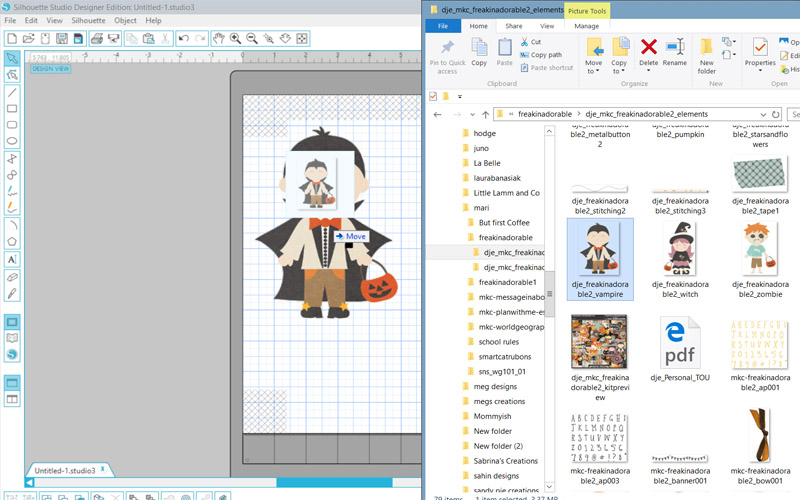Open the Silhouette Design Store icon in left sidebar
Screen dimensions: 800x500
12,354
